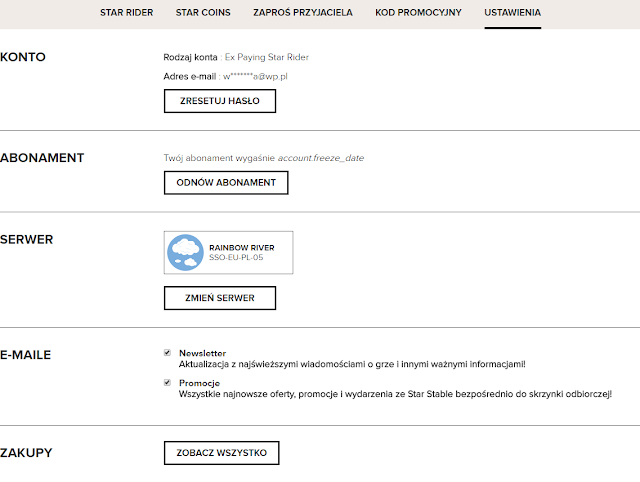Image resolution: width=640 pixels, height=482 pixels.
Task: Click the Newsletter description starting 'Aktualizacja z najświeższymi'
Action: click(352, 364)
